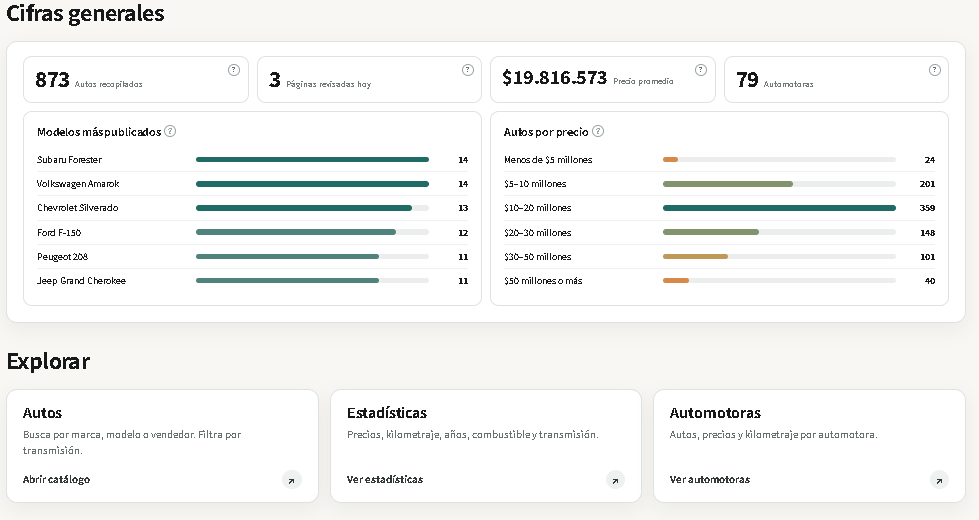Open the Estadísticas card title
The width and height of the screenshot is (979, 520).
point(386,413)
